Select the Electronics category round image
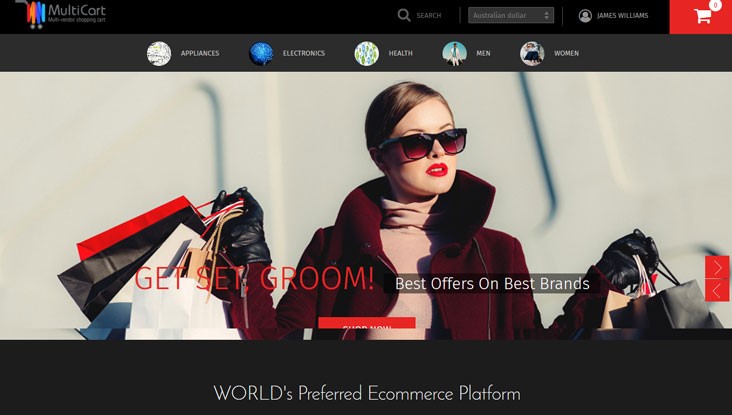Screen dimensions: 732x415 coord(261,53)
